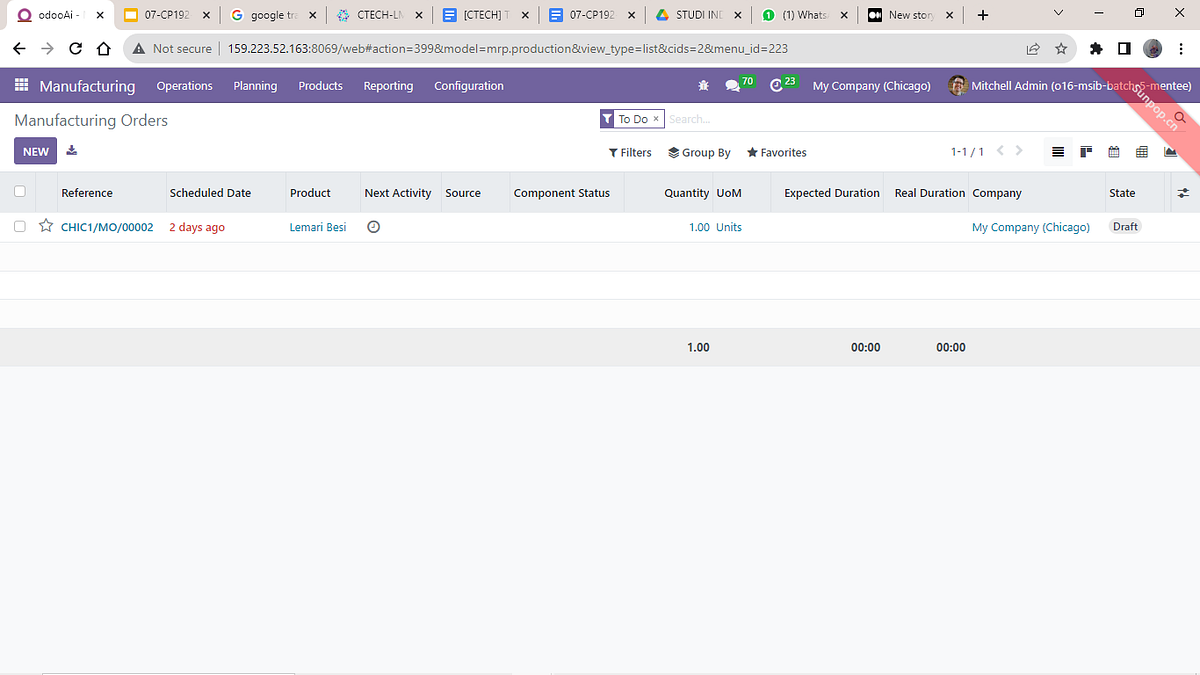Screen dimensions: 1200x675
Task: Open the Odoo apps grid menu
Action: (x=22, y=86)
